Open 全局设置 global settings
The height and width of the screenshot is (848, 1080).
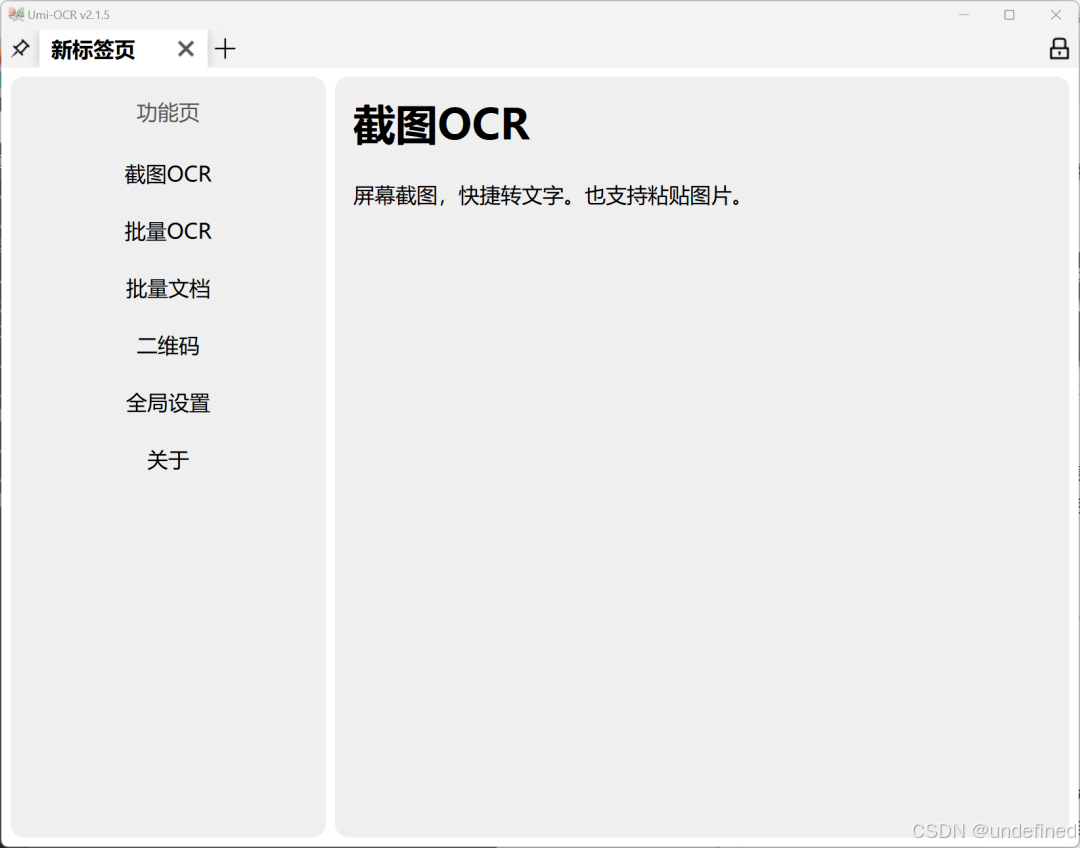(x=168, y=403)
